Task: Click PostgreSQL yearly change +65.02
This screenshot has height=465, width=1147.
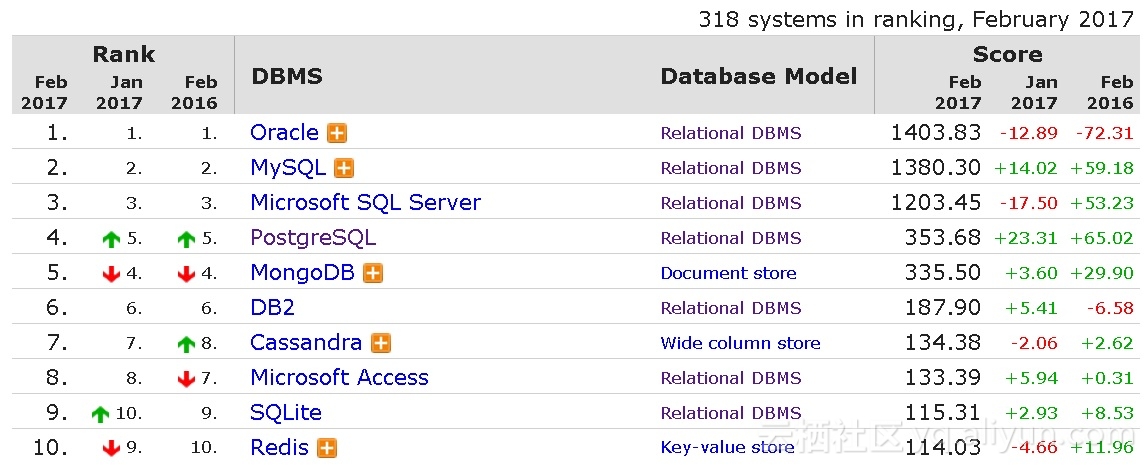Action: pos(1102,238)
